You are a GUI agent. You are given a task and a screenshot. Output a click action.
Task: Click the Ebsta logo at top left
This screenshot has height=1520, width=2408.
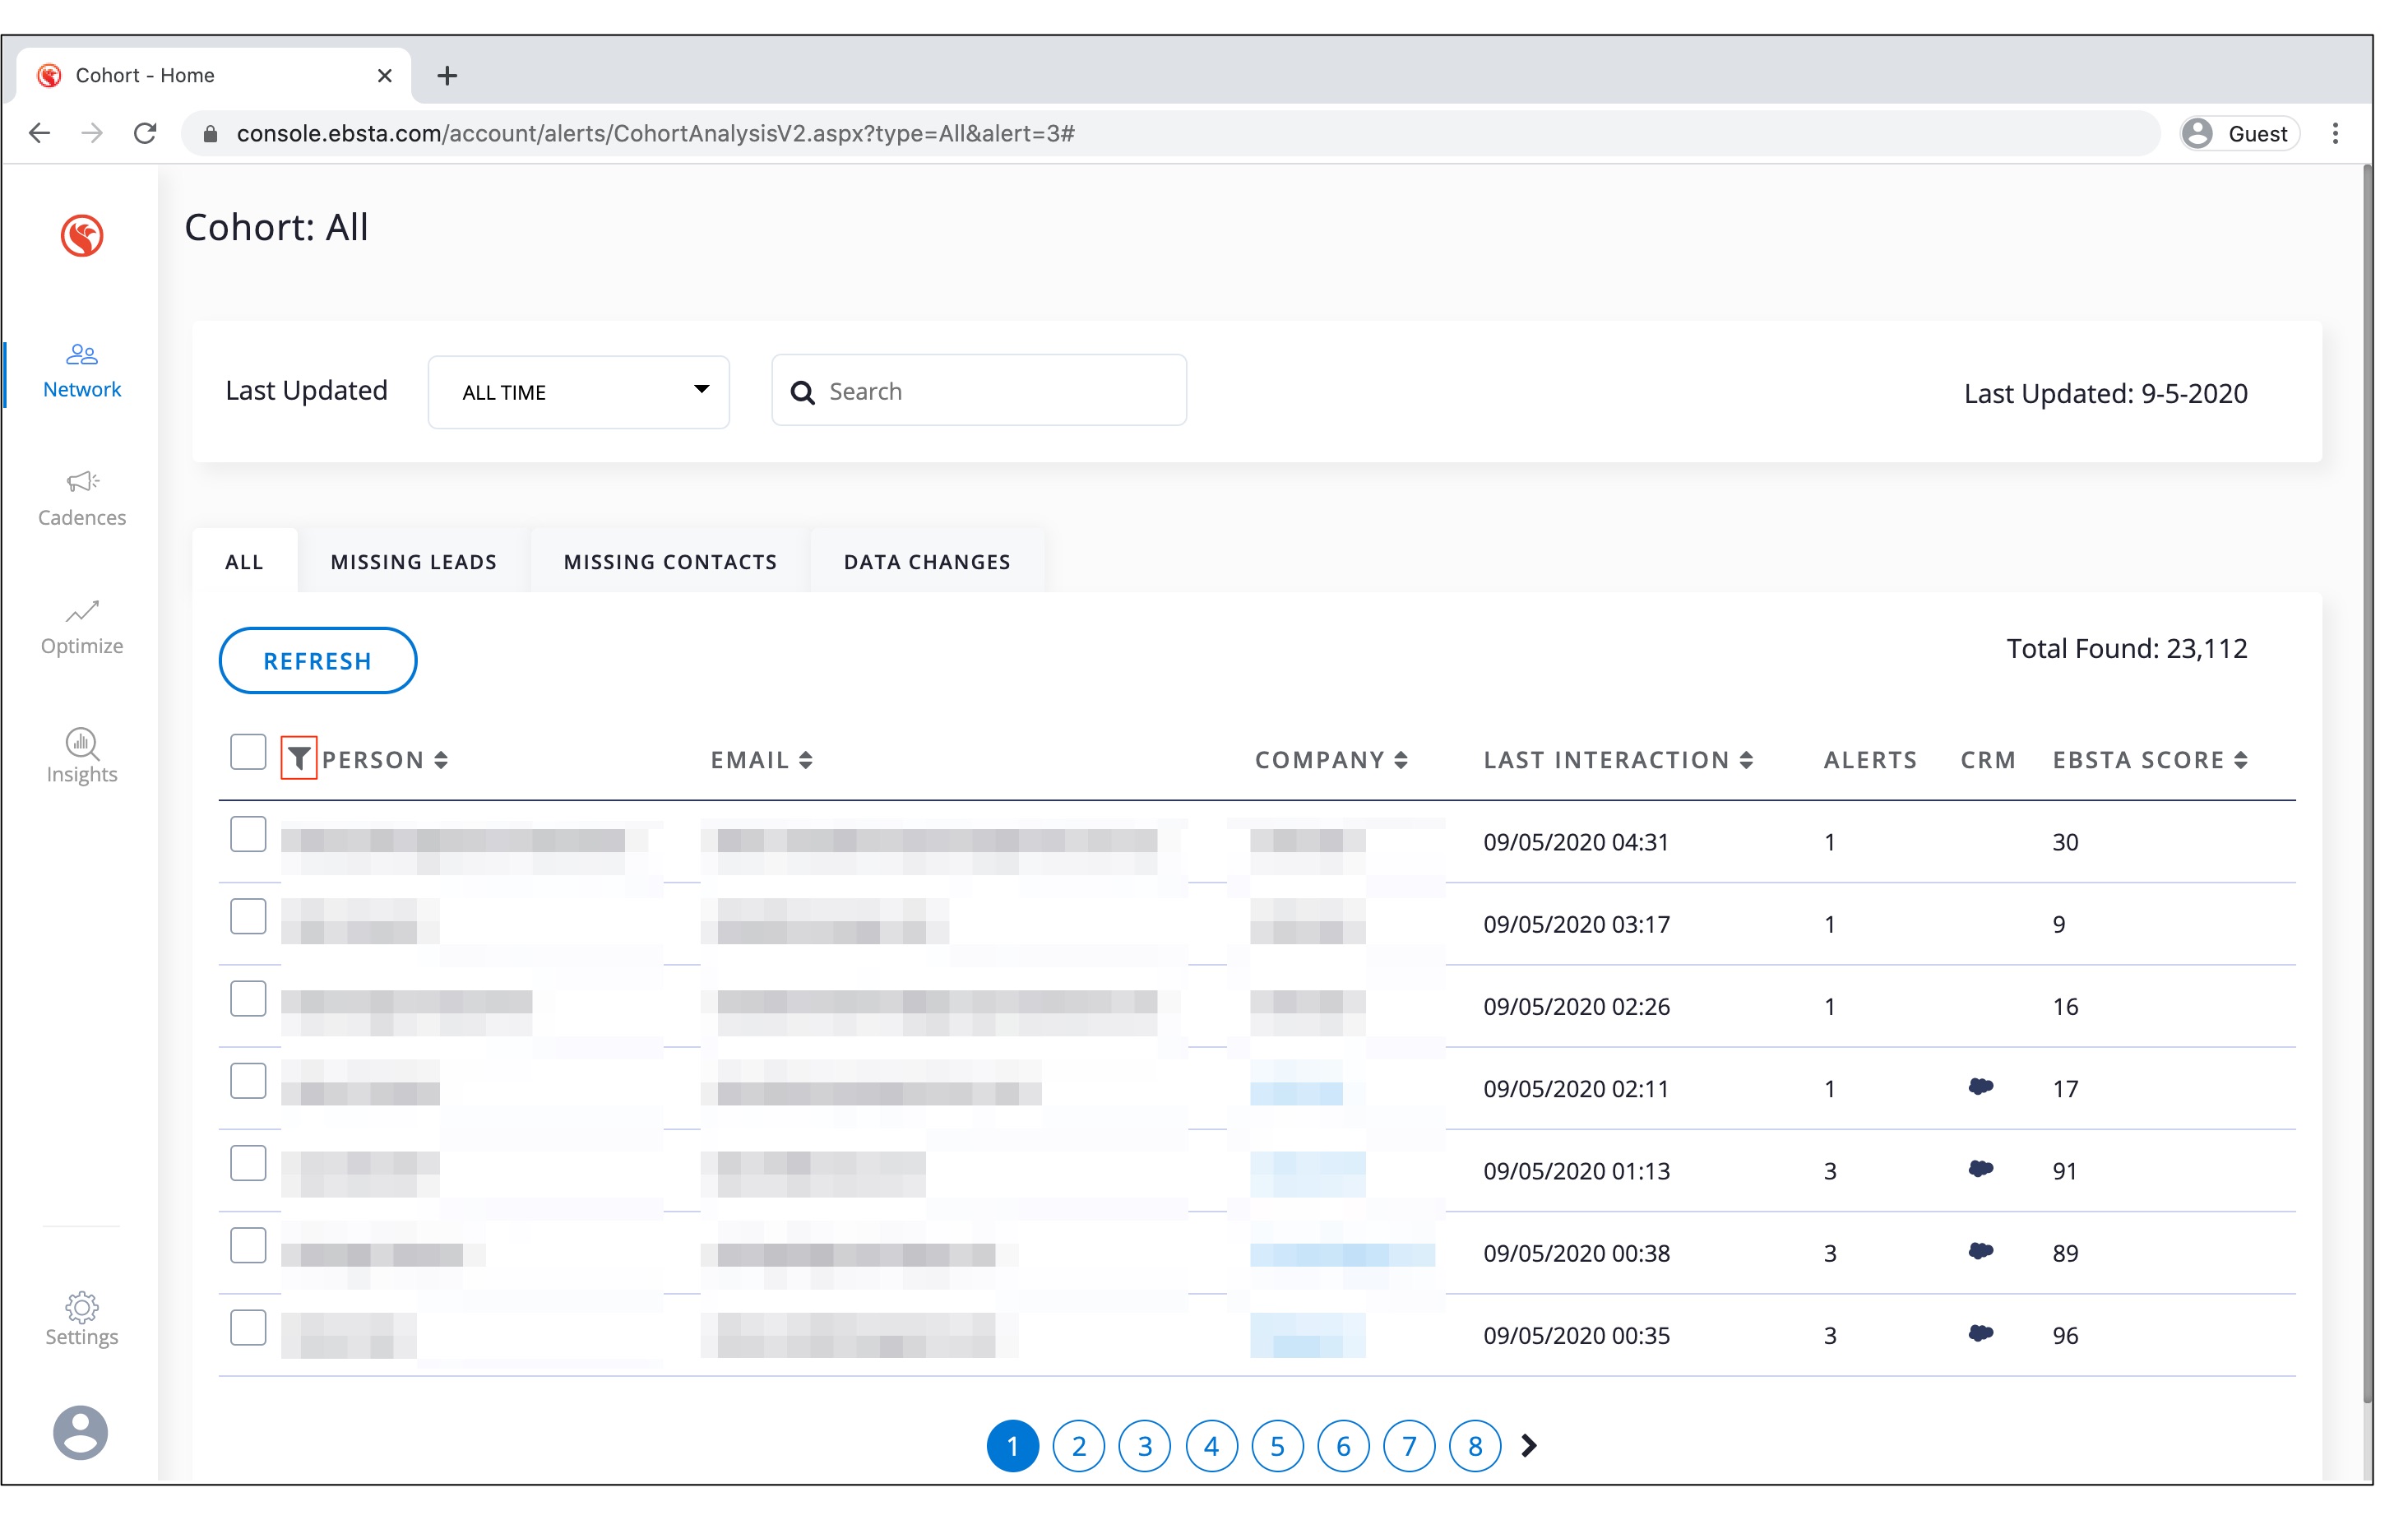tap(82, 236)
